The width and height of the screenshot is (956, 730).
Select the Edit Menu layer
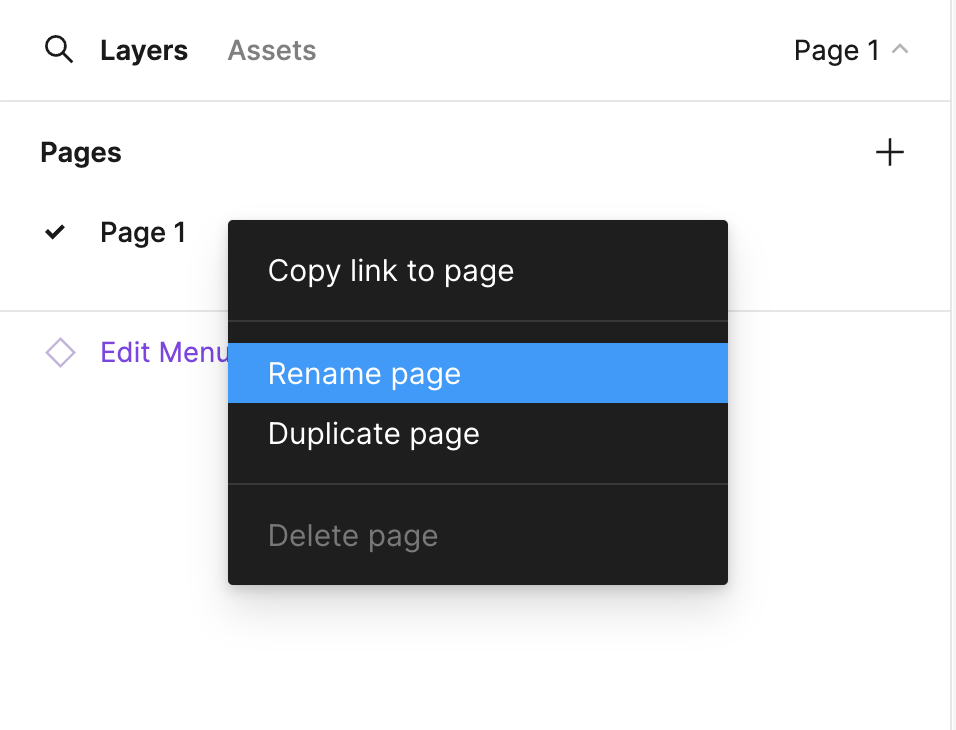pos(165,352)
